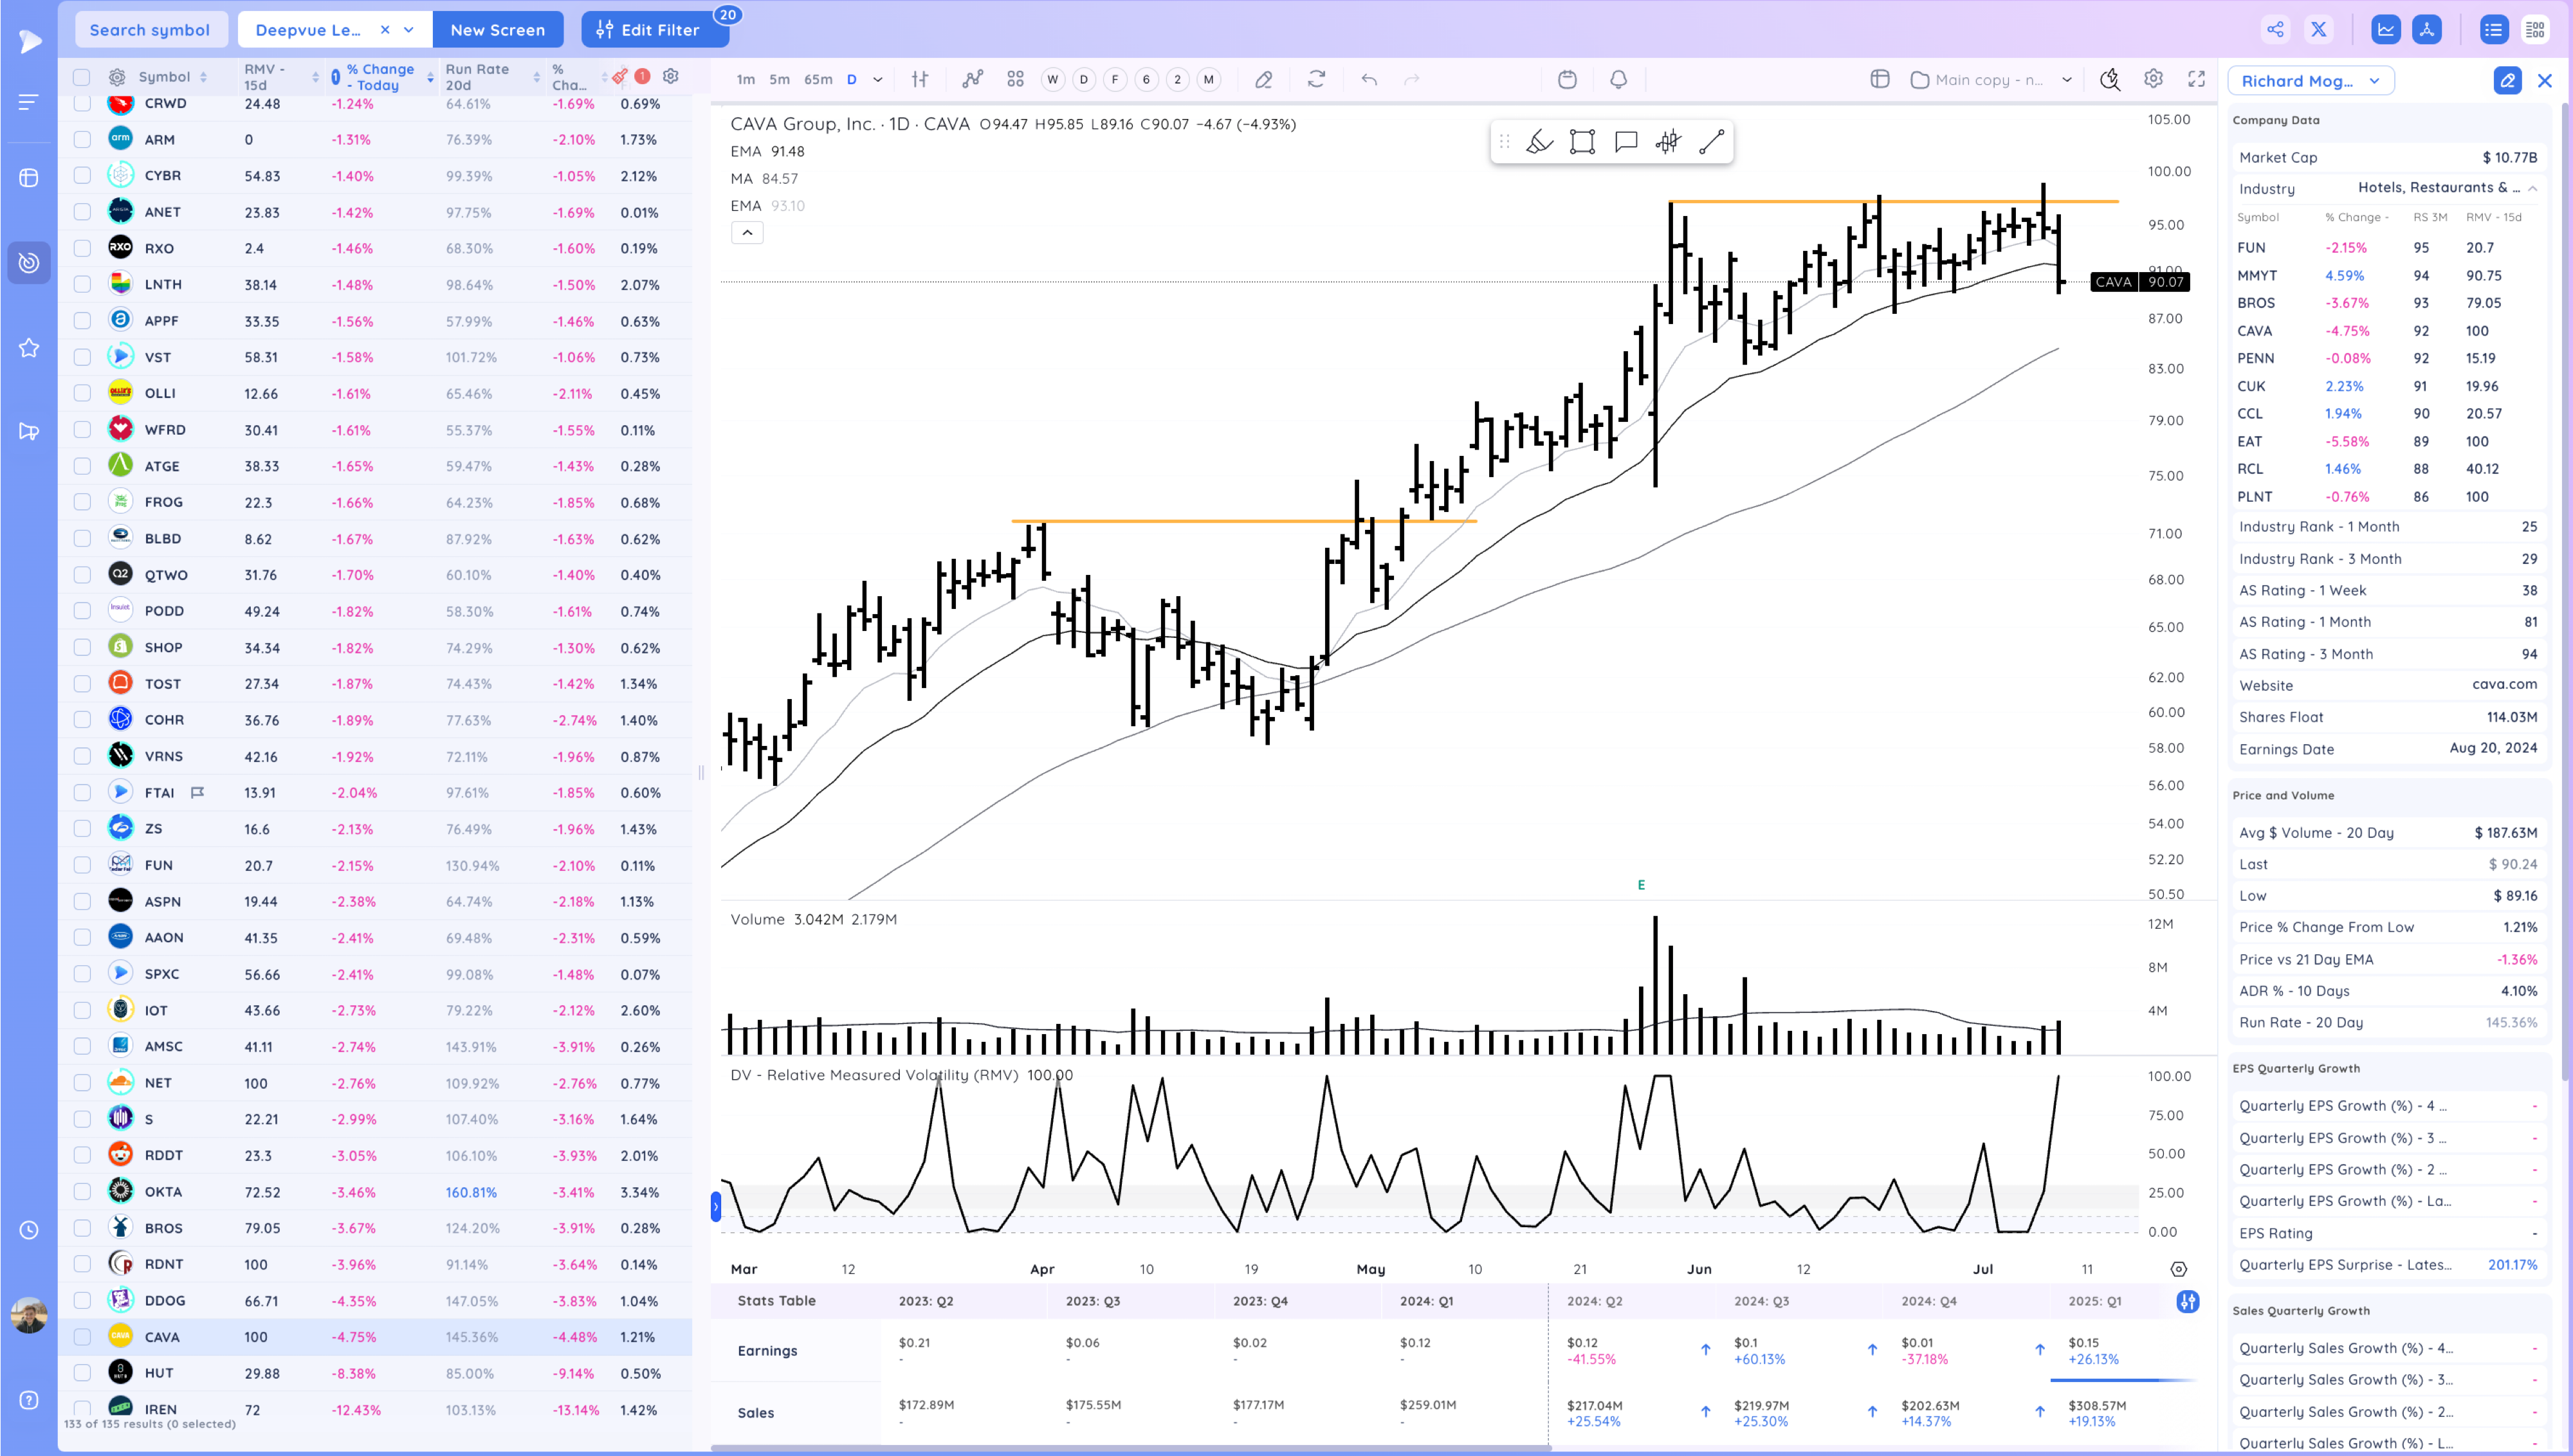Click the Edit Filter button

click(x=654, y=30)
